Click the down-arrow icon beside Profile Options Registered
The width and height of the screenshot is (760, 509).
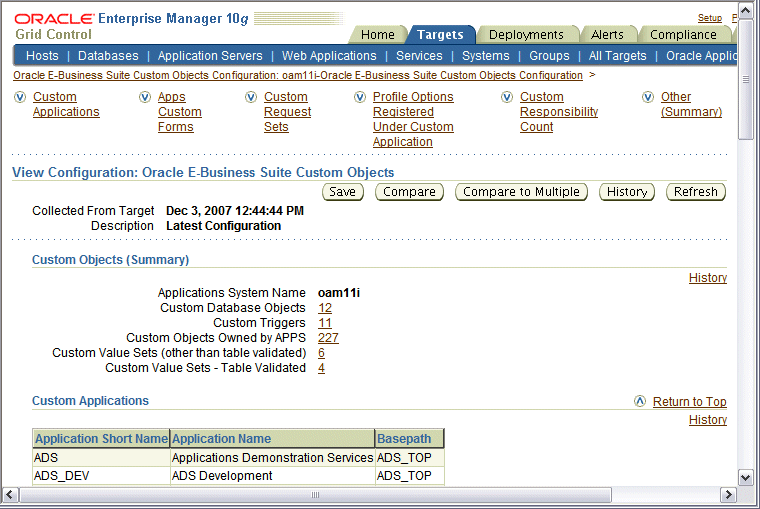[x=360, y=97]
